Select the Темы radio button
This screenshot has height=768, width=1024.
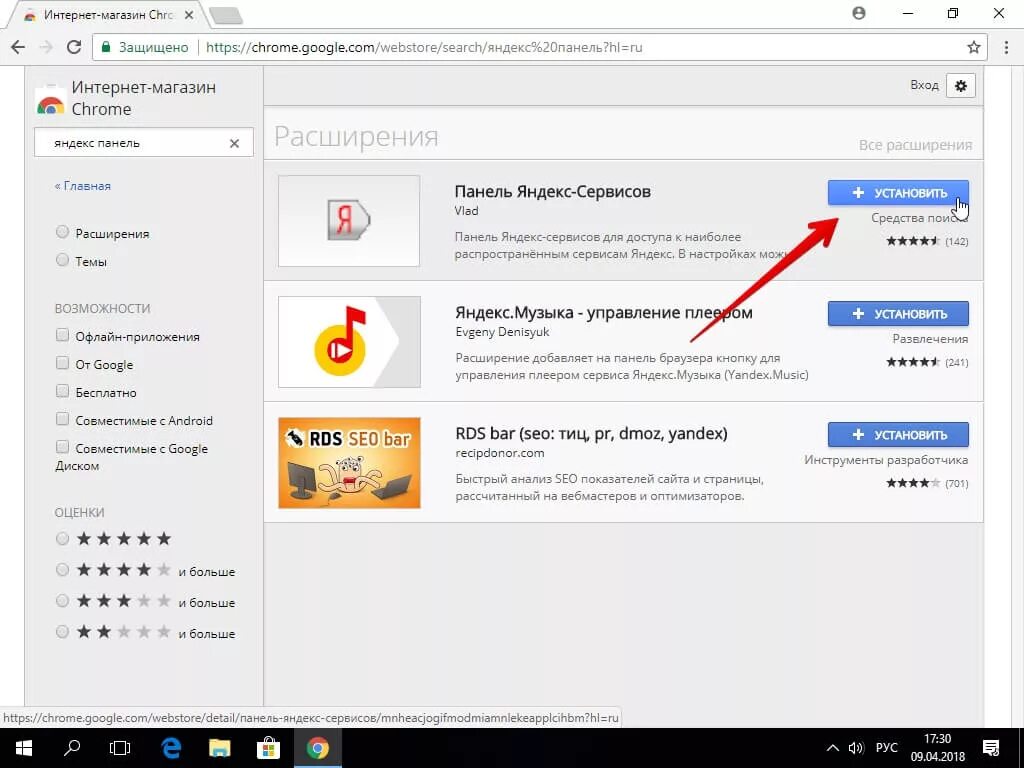point(62,260)
